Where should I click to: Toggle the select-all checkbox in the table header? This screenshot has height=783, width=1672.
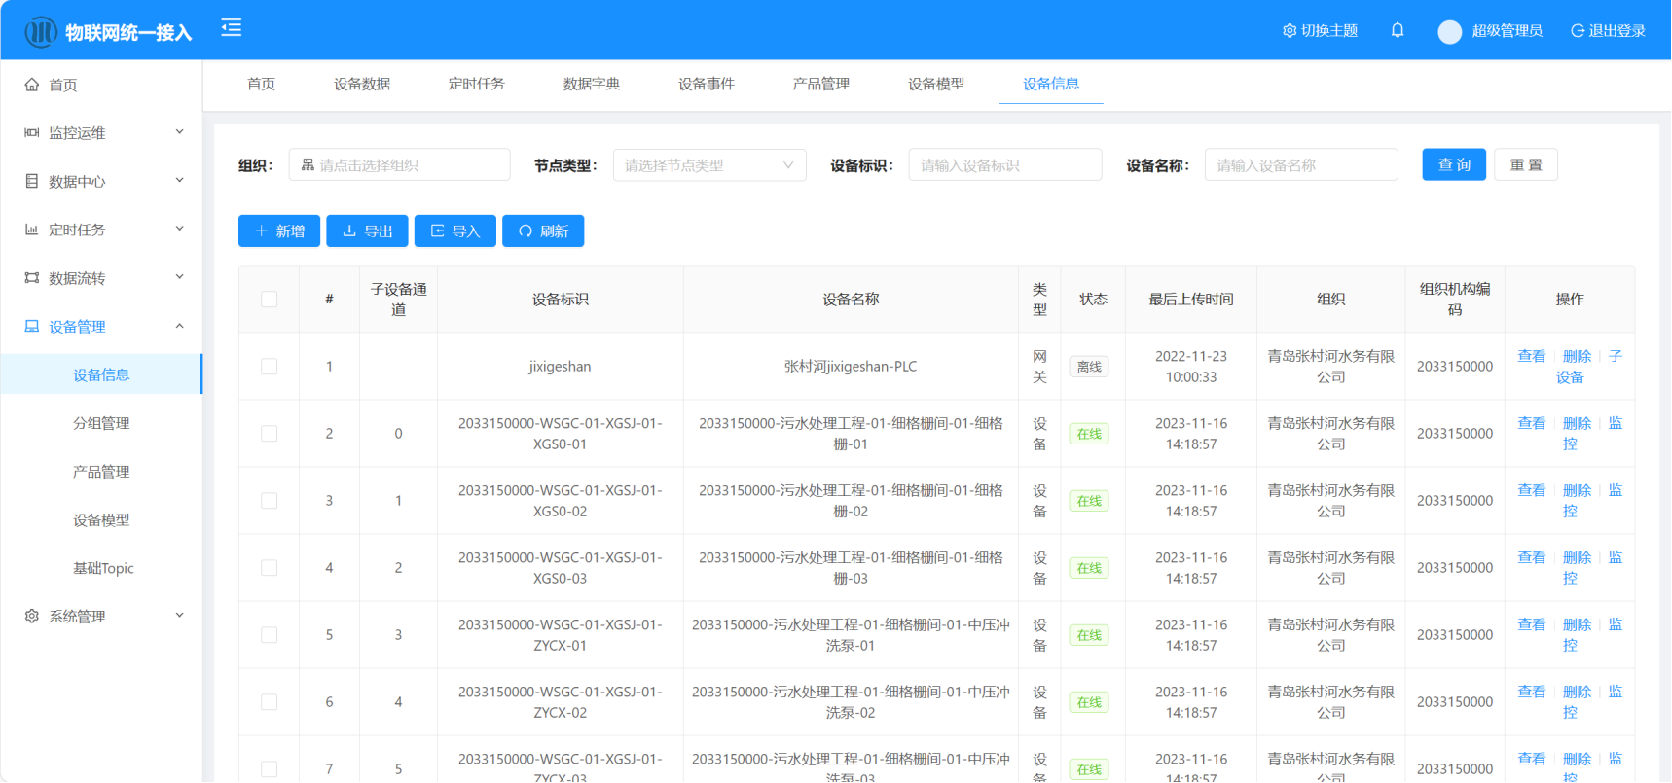coord(269,299)
